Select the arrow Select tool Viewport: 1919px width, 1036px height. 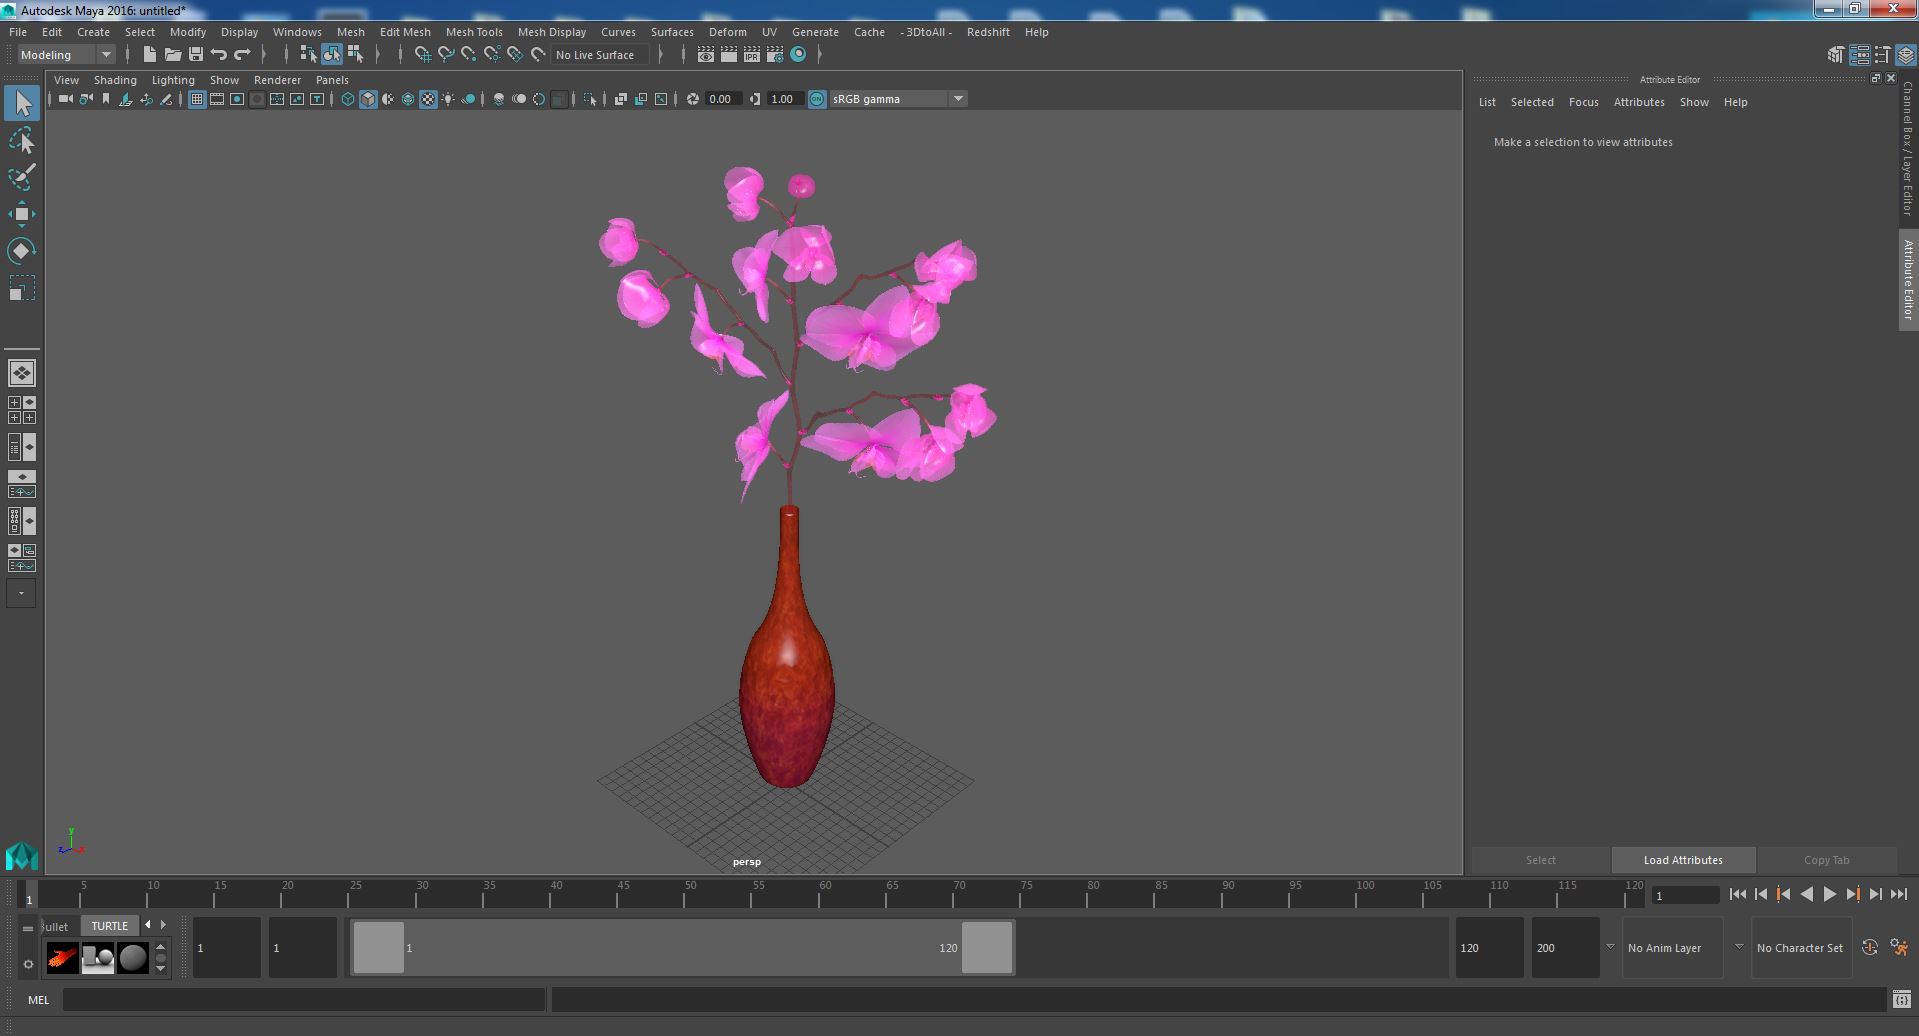tap(22, 102)
